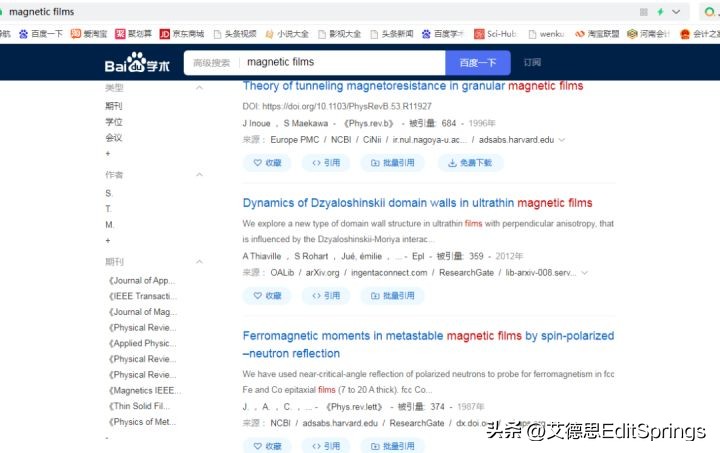Open the 头条新闻 bookmark
The height and width of the screenshot is (453, 720).
pos(392,34)
